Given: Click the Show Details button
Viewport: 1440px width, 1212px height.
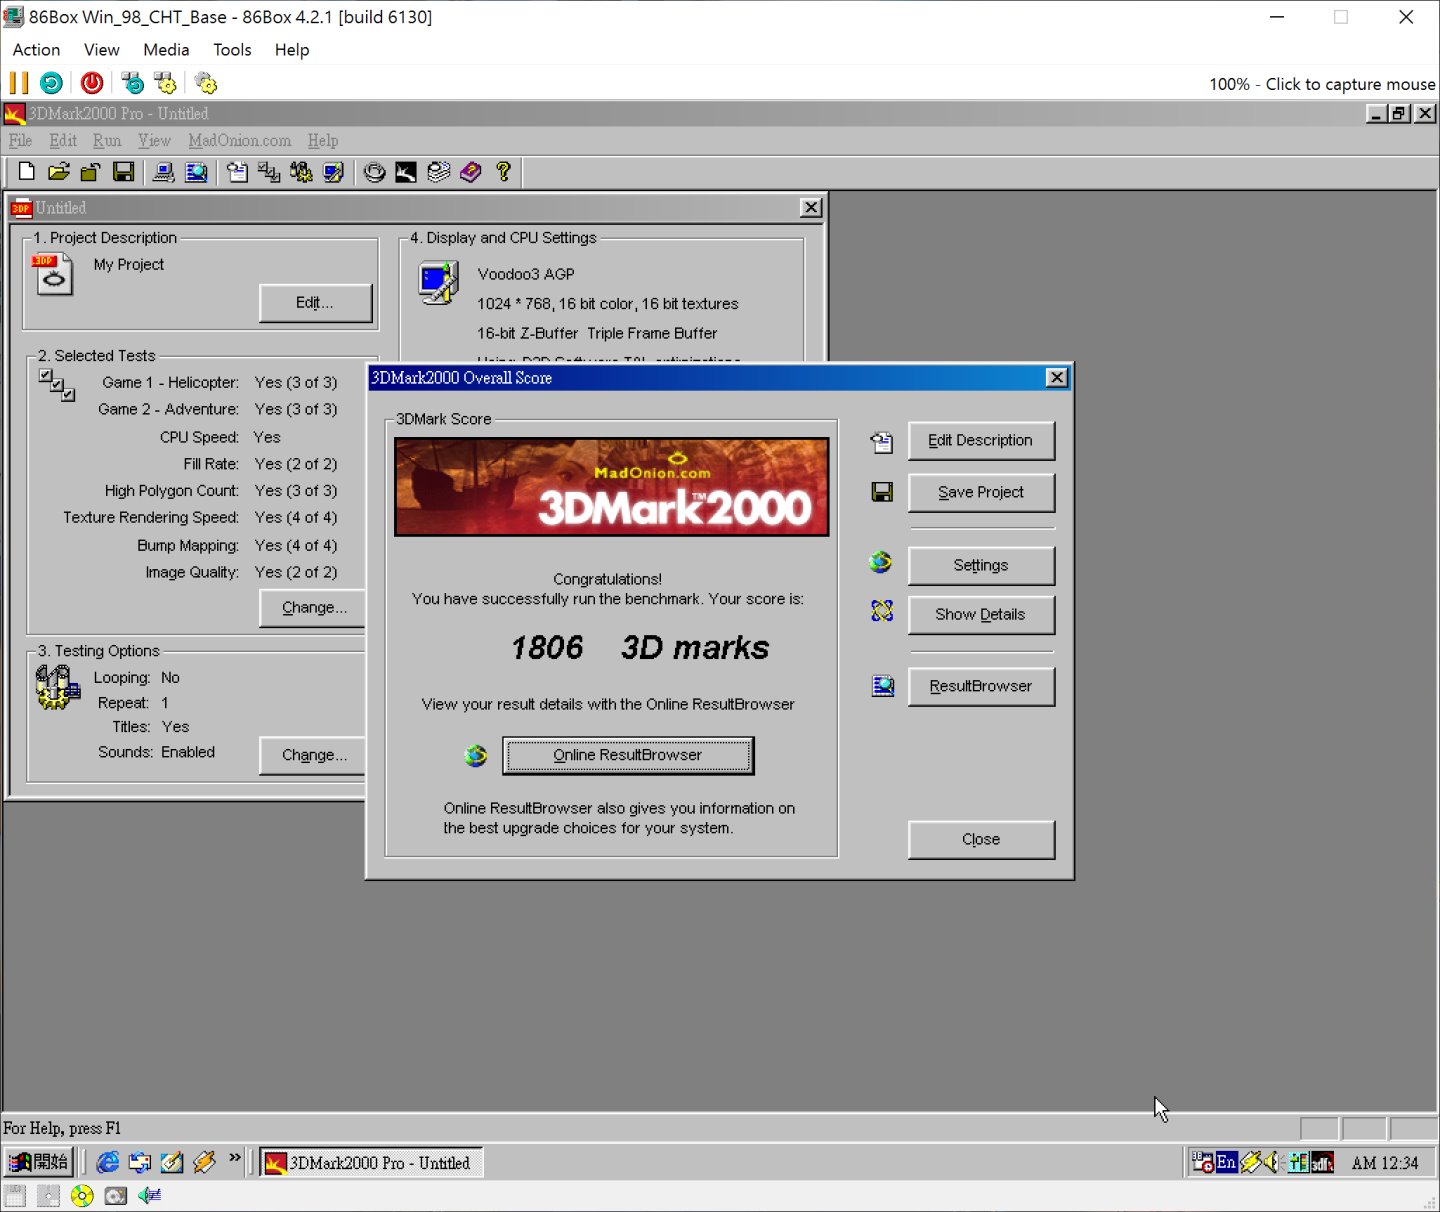Looking at the screenshot, I should pyautogui.click(x=981, y=615).
